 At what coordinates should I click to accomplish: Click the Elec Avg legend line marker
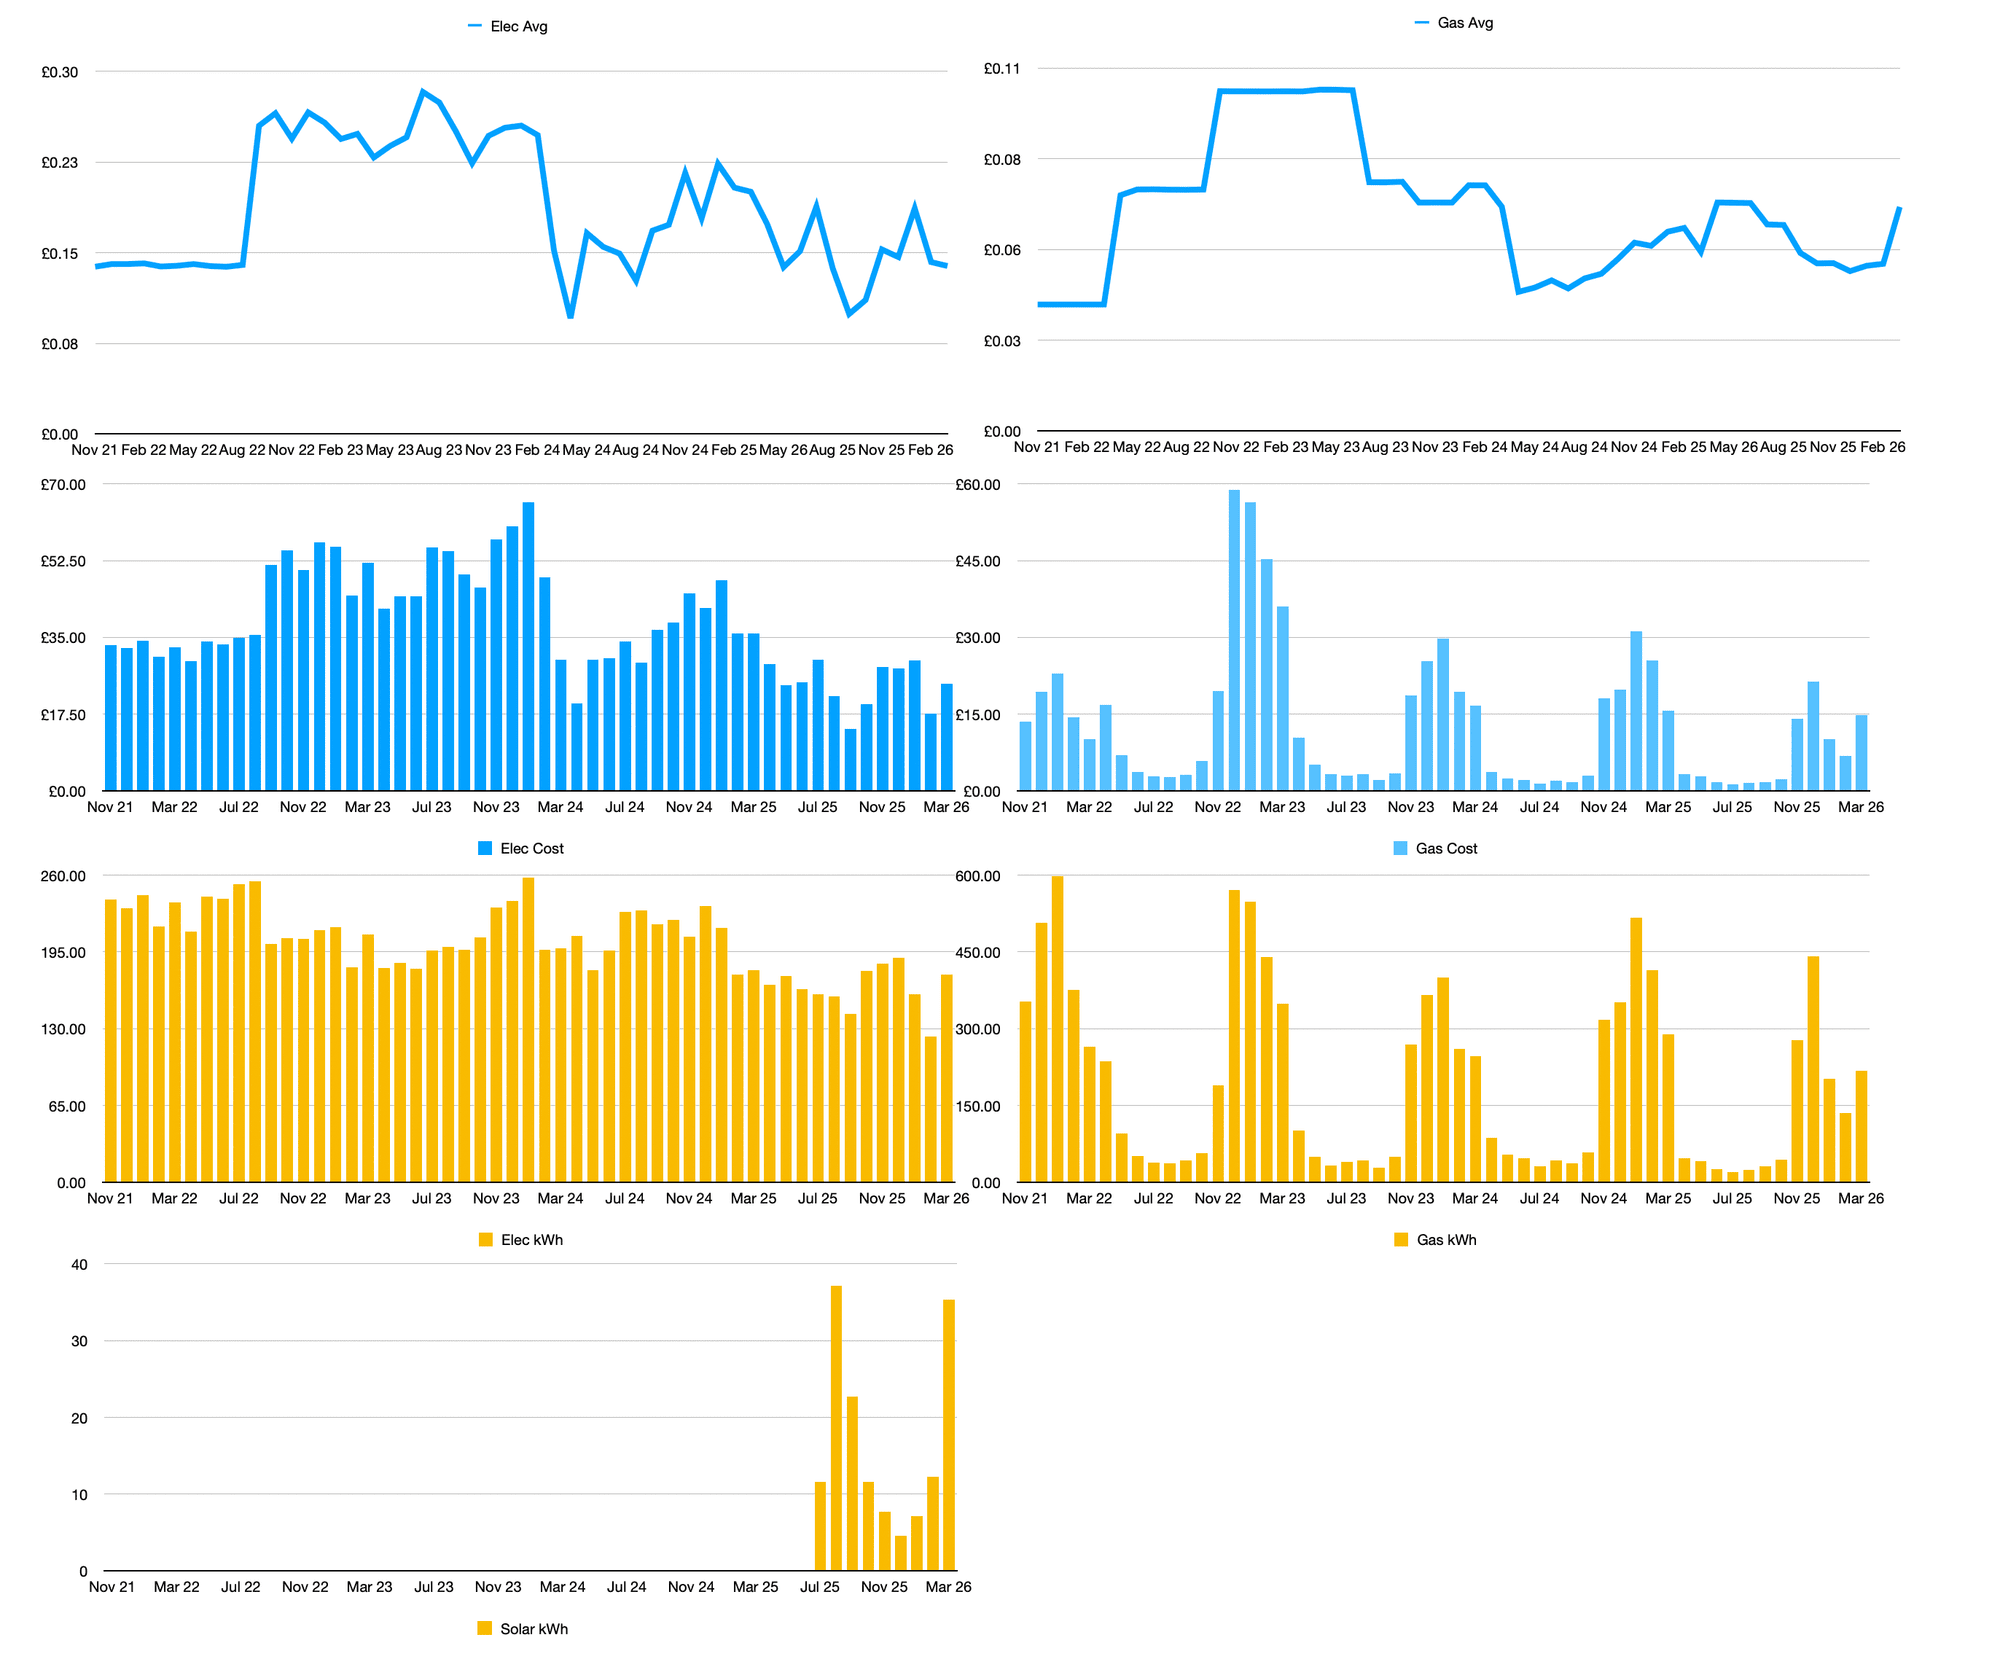[476, 27]
